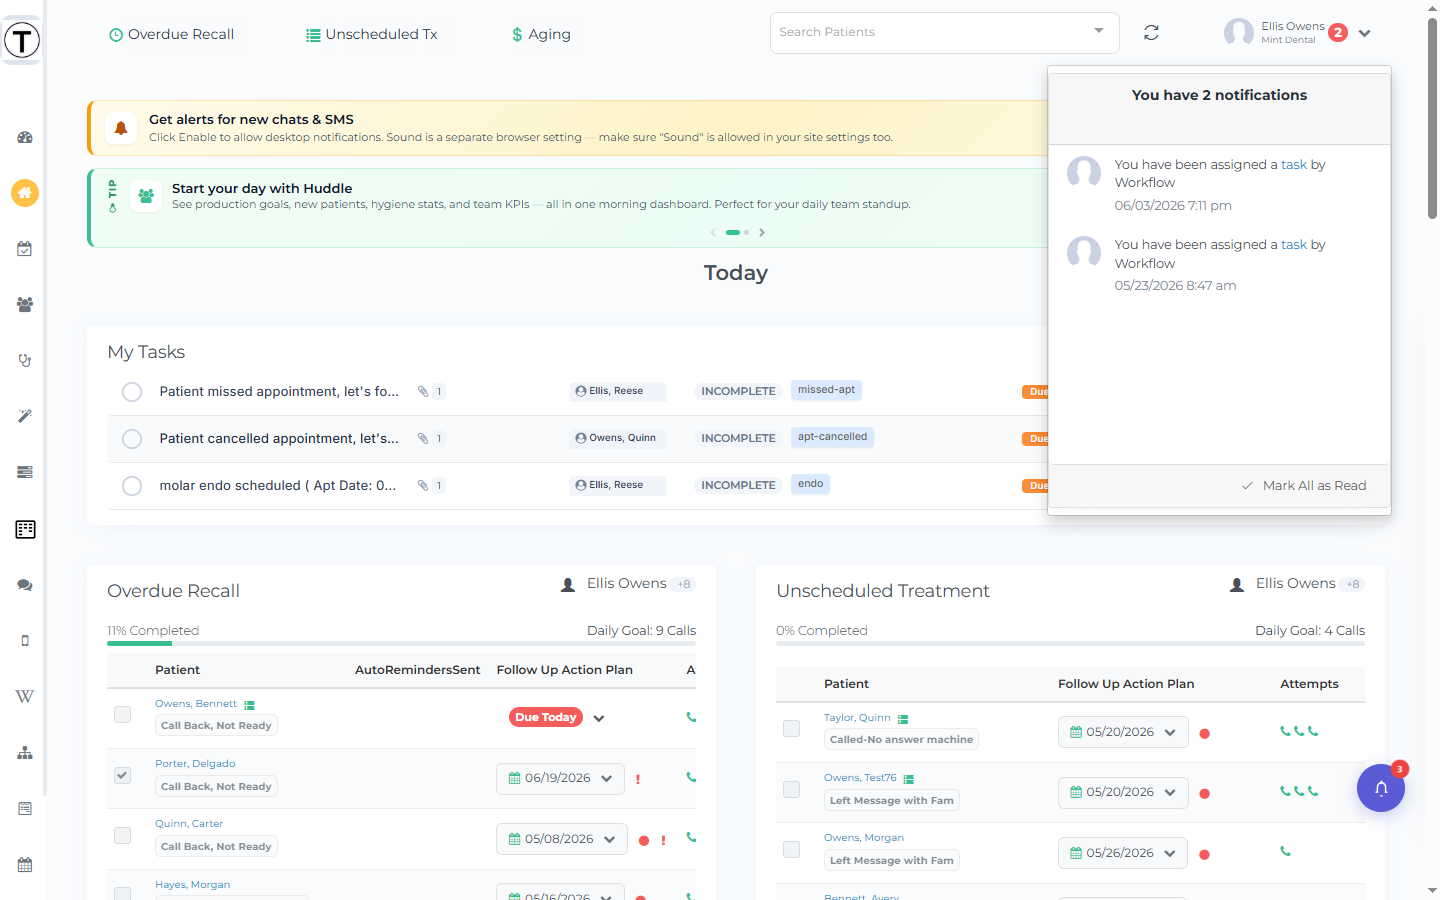
Task: Click the Overdue Recall 11% progress bar
Action: 401,643
